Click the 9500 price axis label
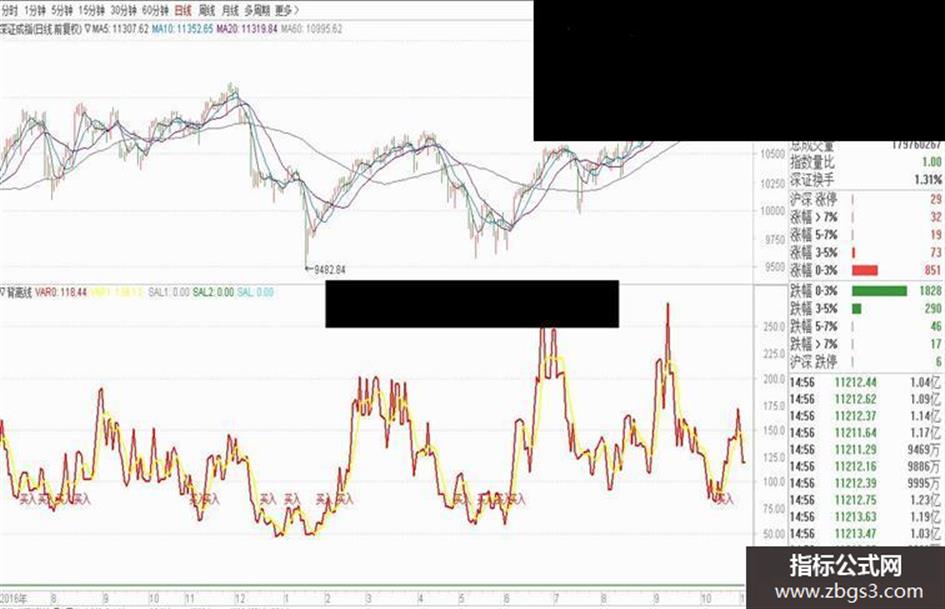The width and height of the screenshot is (945, 609). pos(774,268)
